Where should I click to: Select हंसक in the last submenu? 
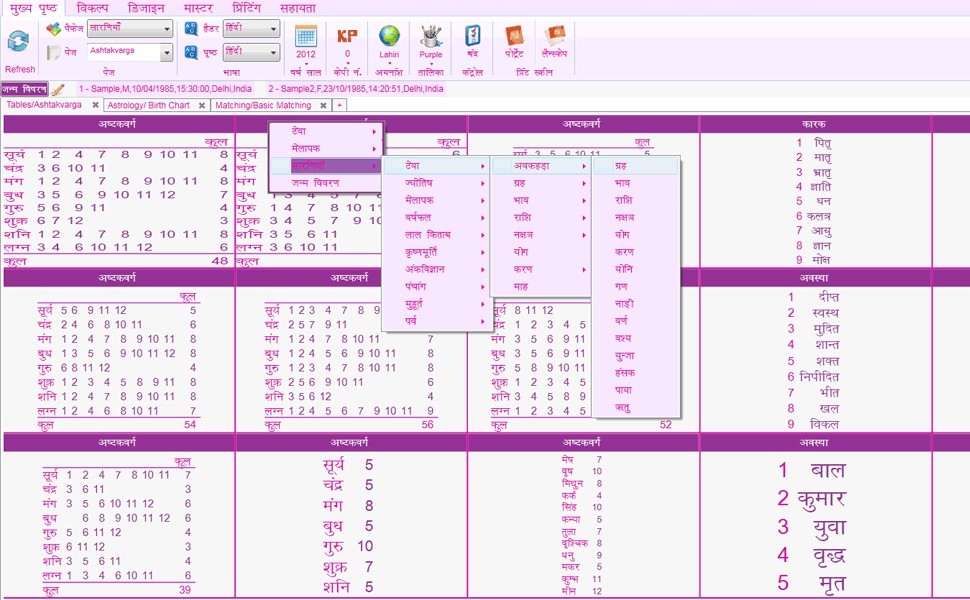tap(636, 373)
